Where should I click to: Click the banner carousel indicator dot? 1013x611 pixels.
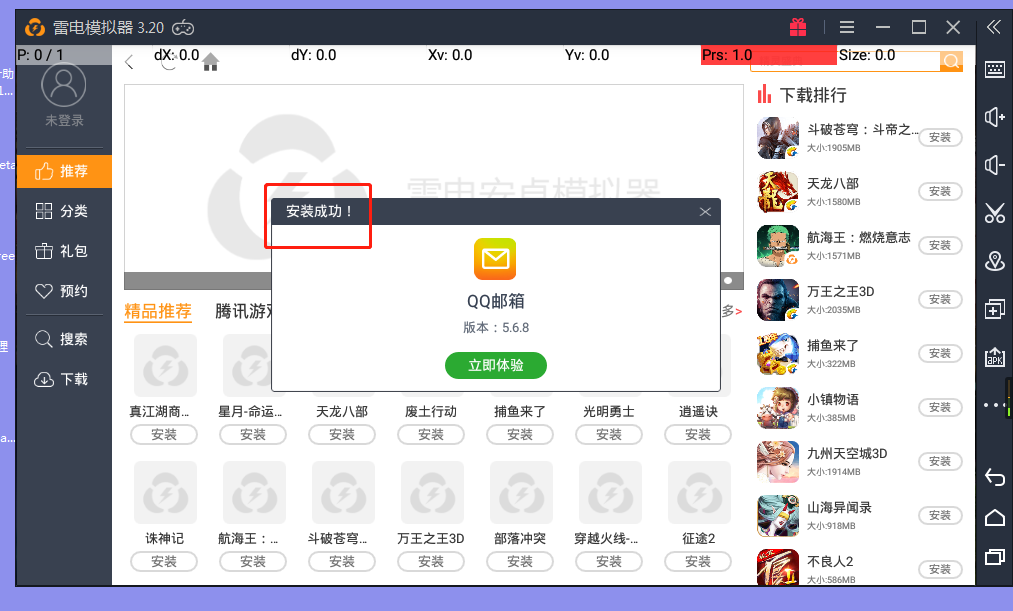(x=728, y=281)
